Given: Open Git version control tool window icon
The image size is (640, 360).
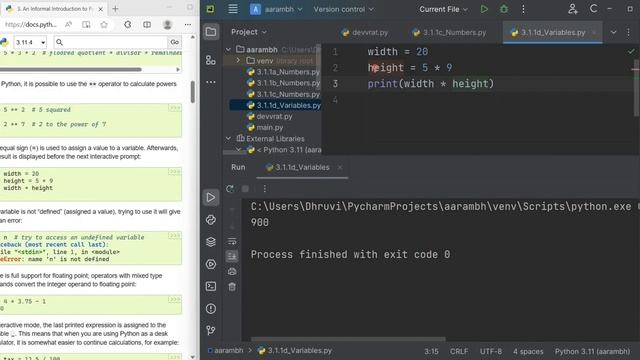Looking at the screenshot, I should point(211,330).
